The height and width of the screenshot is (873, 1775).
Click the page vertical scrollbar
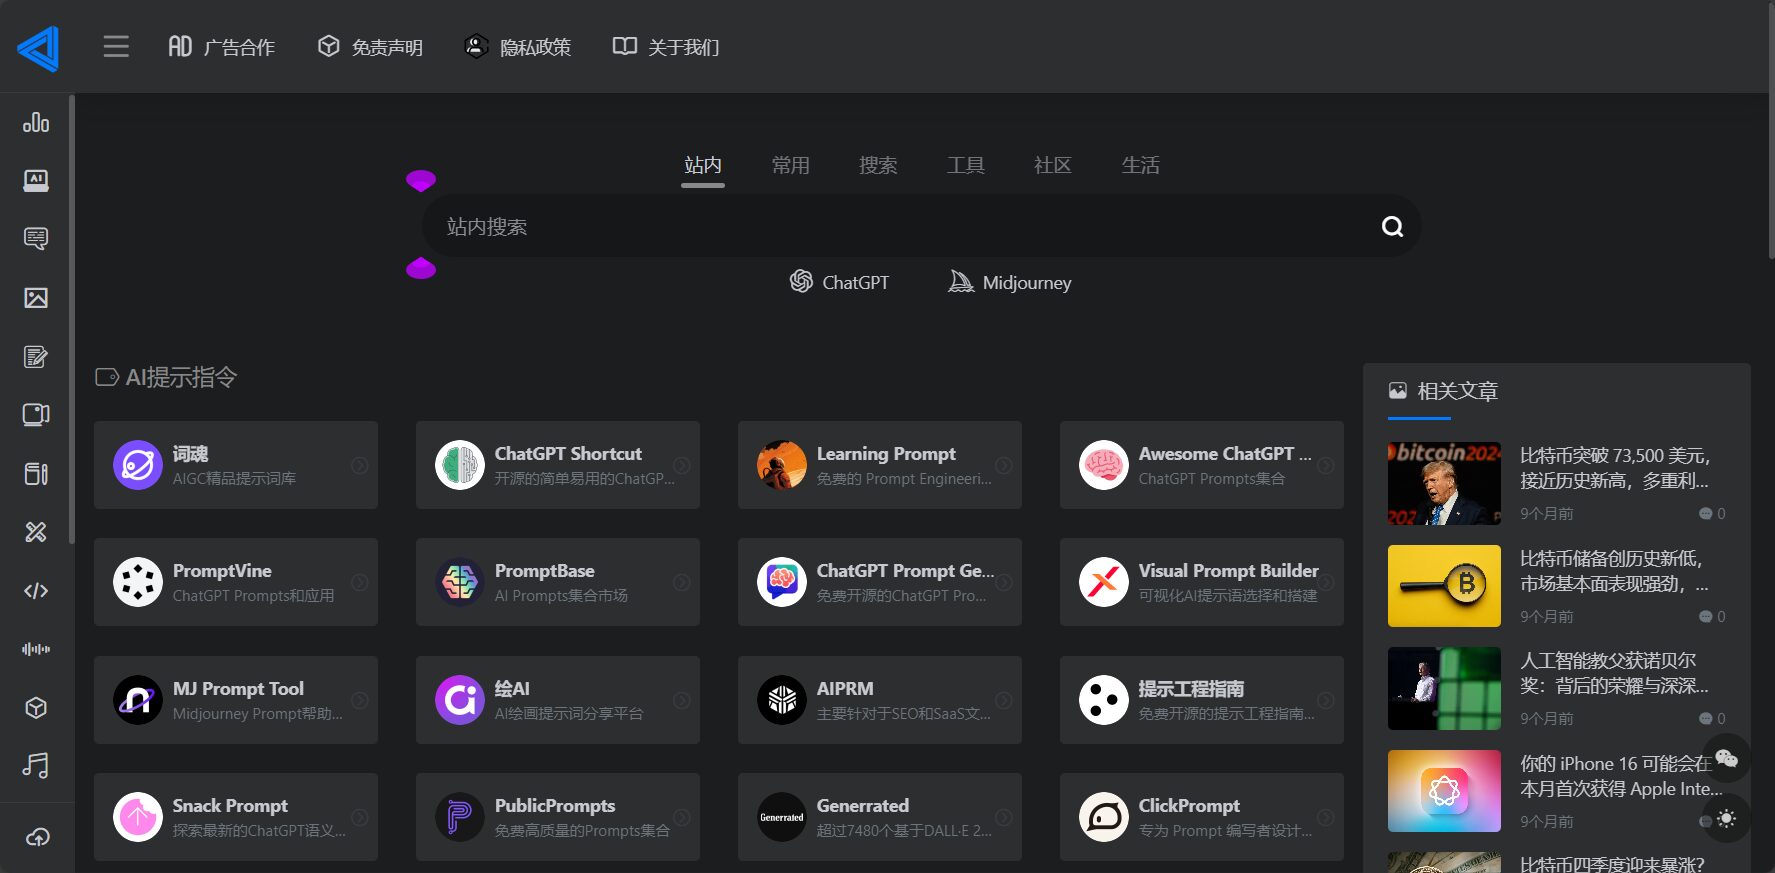[1771, 130]
